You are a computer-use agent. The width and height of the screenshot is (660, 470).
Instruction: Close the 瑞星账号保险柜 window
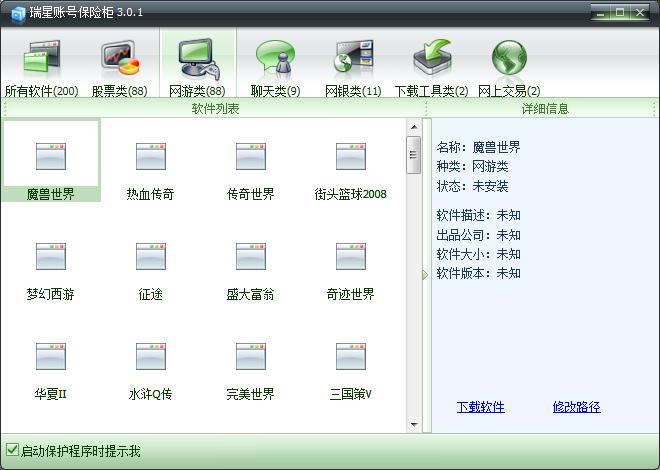(x=640, y=13)
